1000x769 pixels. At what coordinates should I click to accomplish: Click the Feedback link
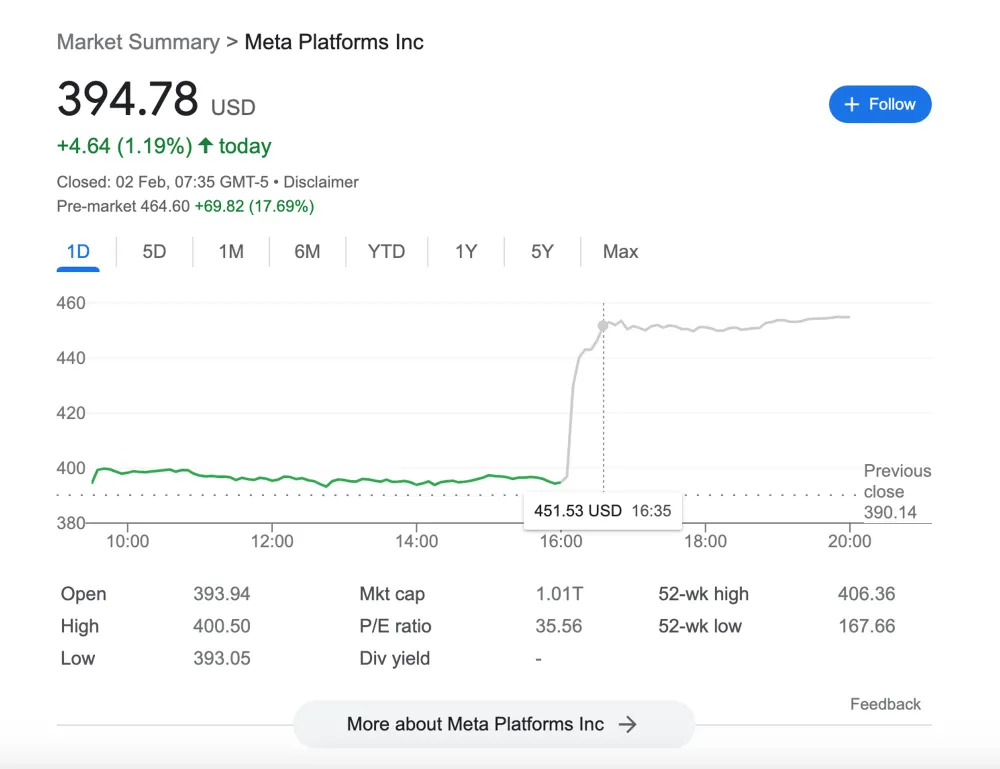[x=885, y=704]
